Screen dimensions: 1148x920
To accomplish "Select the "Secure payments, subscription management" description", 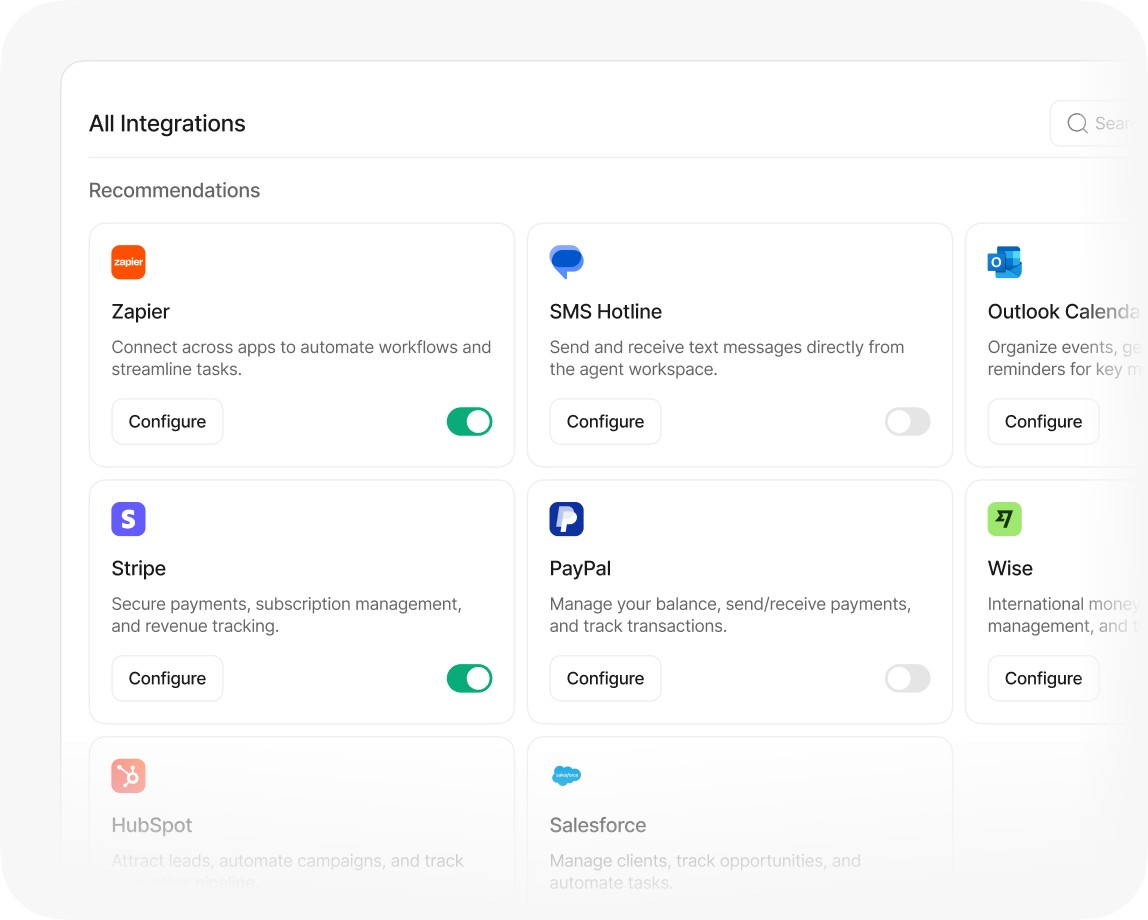I will [286, 615].
